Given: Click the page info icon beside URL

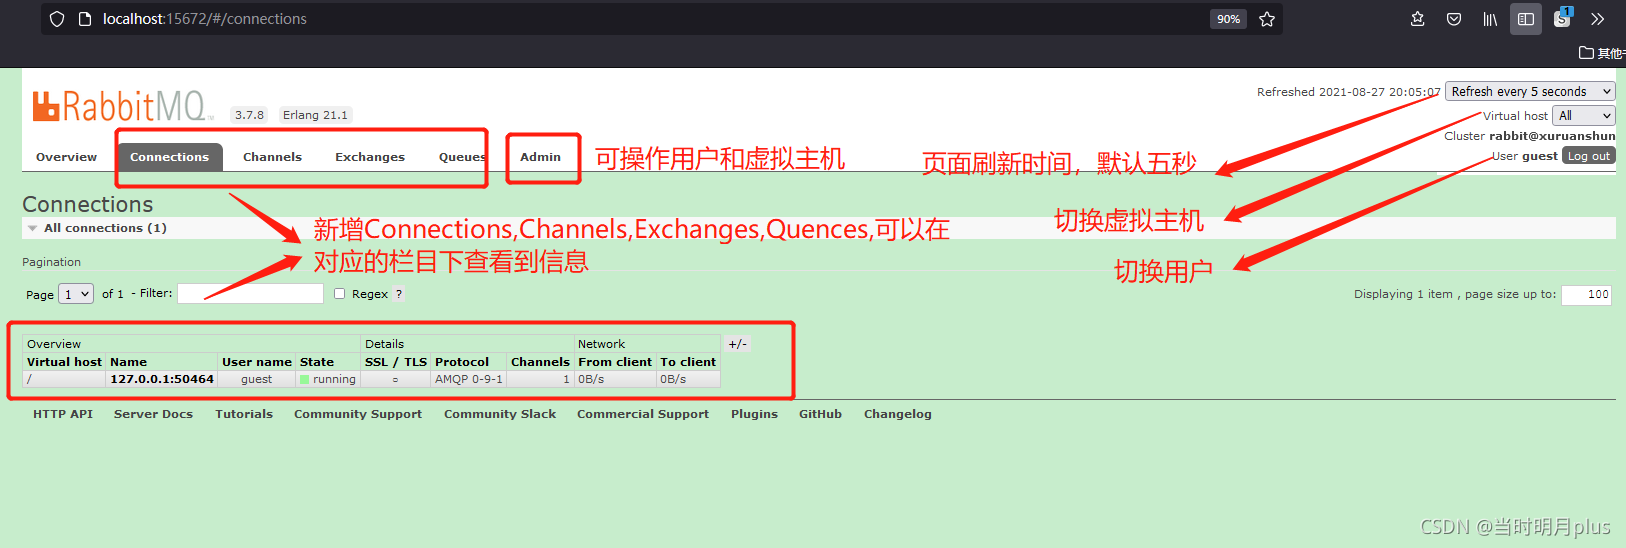Looking at the screenshot, I should click(x=85, y=19).
